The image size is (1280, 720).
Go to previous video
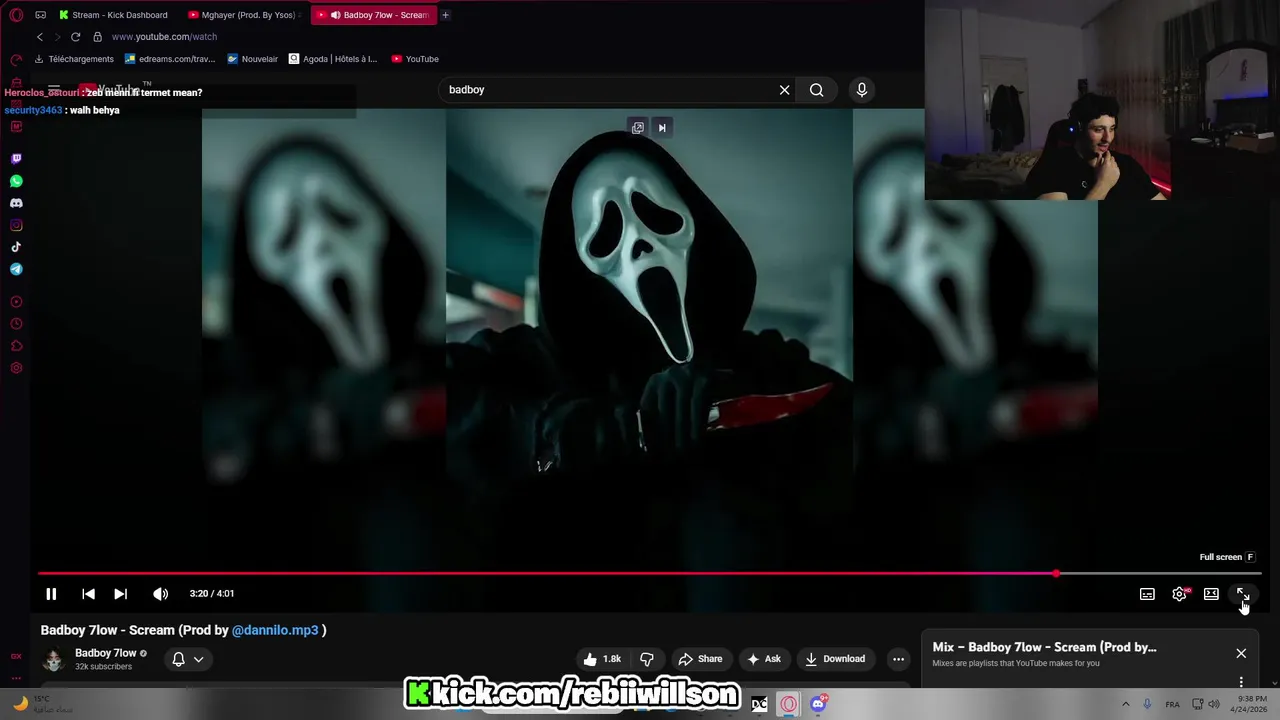88,594
